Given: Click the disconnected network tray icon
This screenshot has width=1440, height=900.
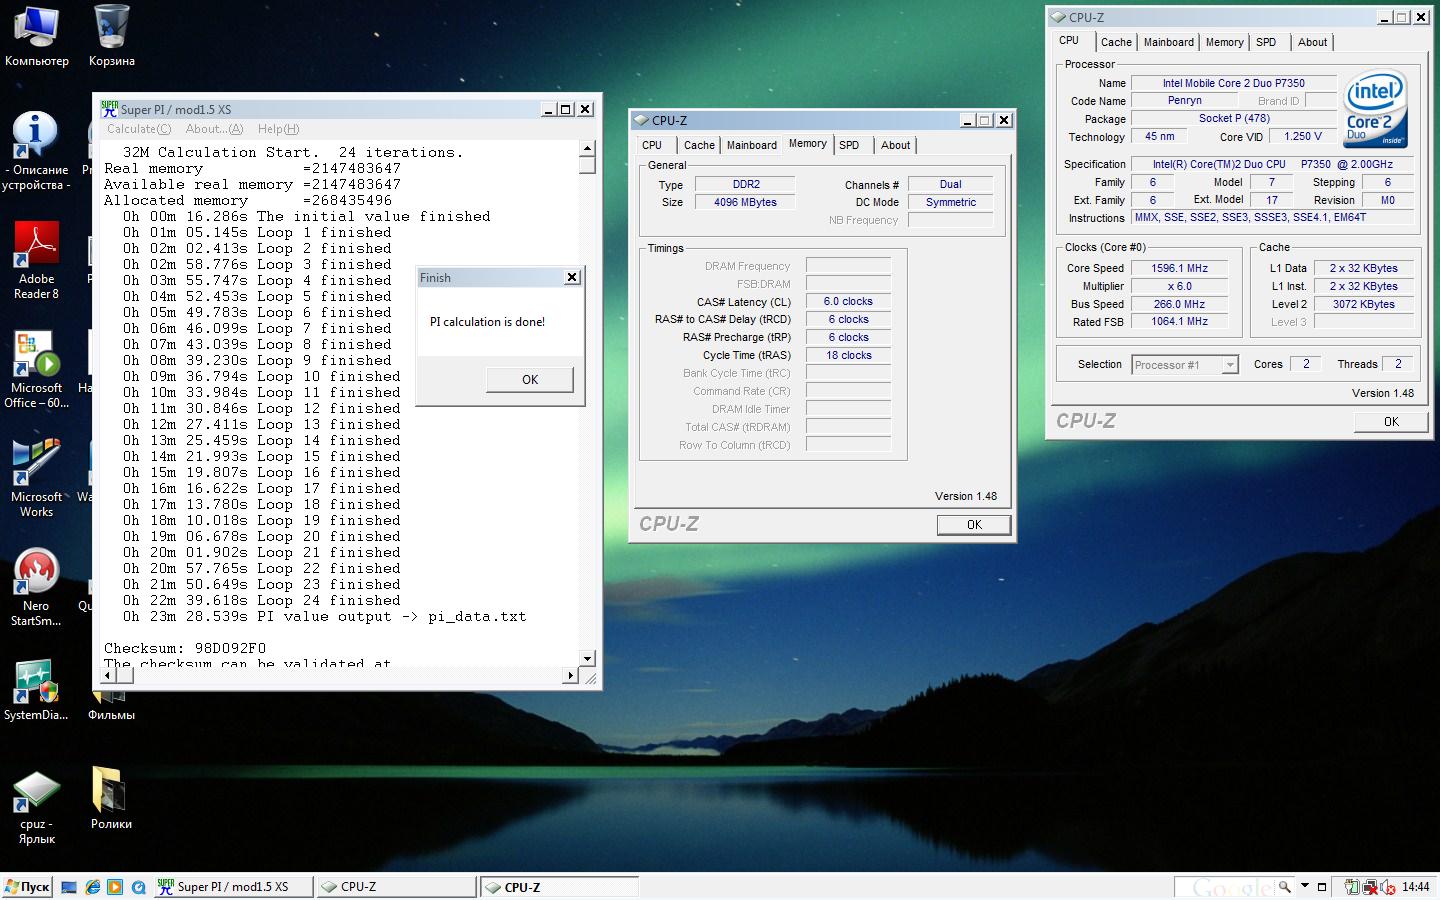Looking at the screenshot, I should 1372,887.
